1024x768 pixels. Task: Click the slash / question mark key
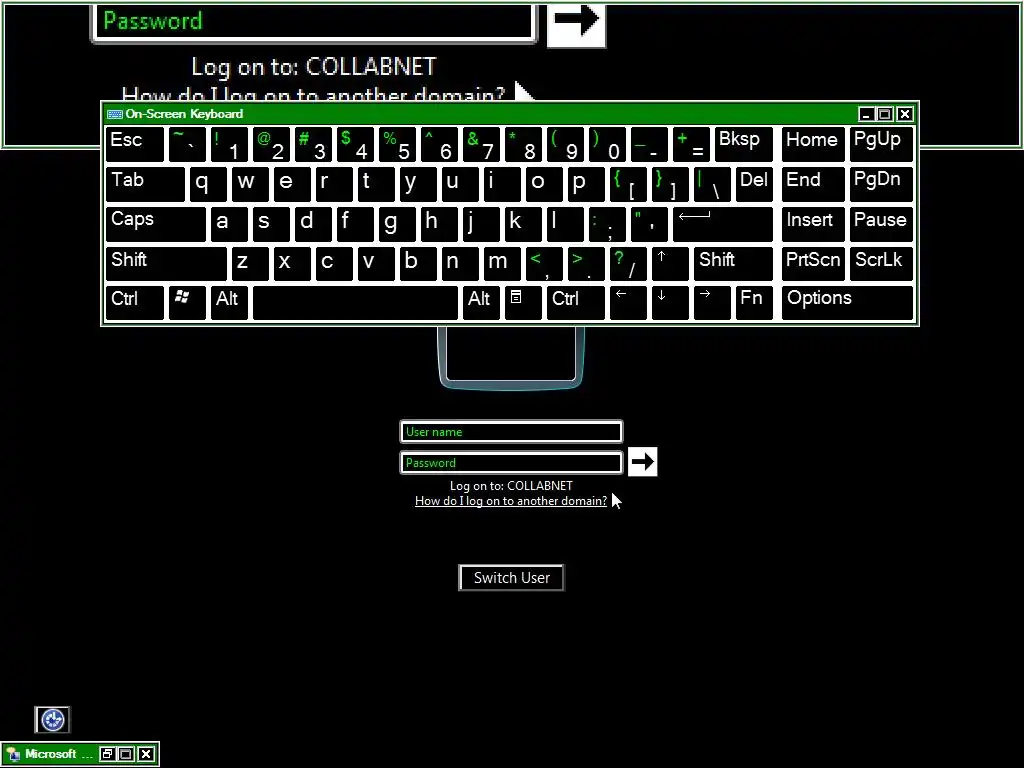[x=628, y=264]
